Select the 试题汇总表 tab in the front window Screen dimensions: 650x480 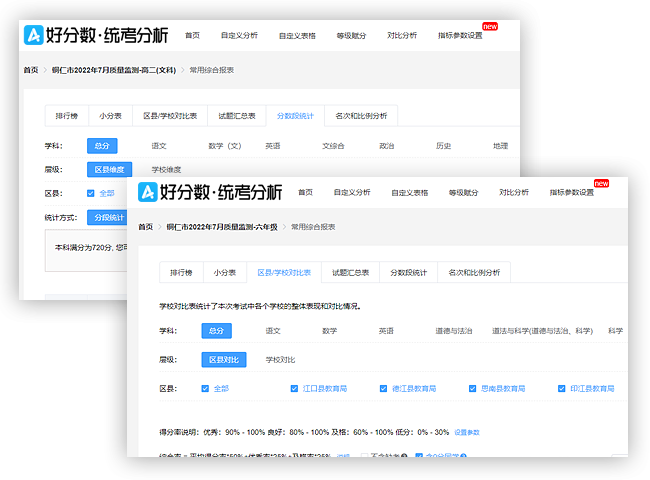(x=350, y=272)
